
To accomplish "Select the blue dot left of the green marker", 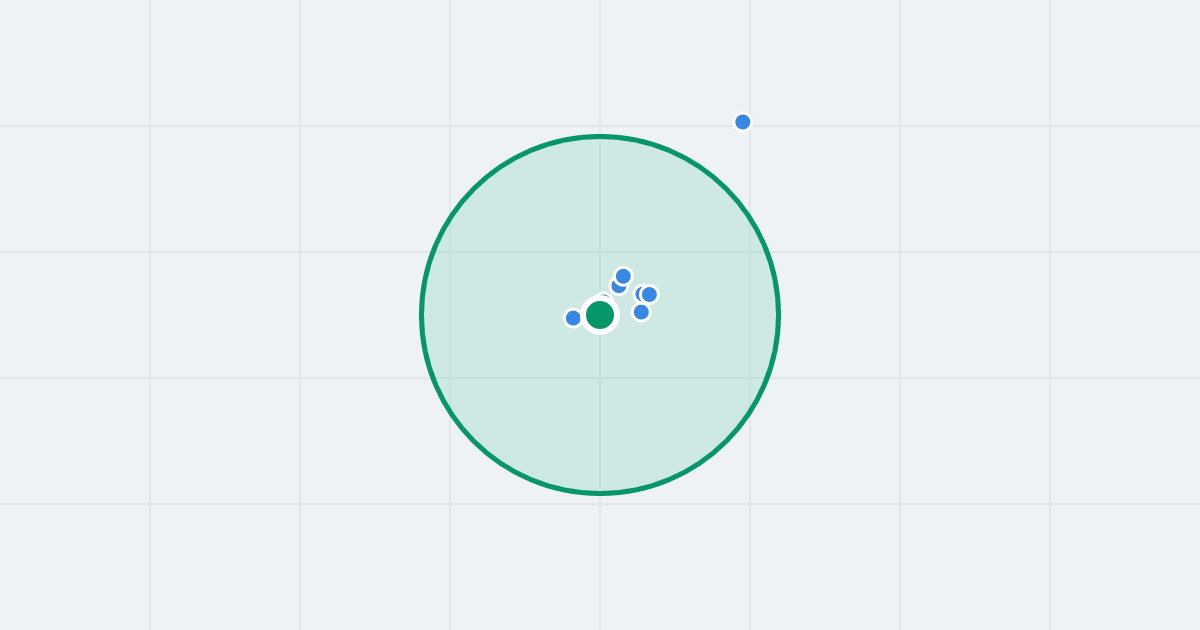I will [573, 318].
